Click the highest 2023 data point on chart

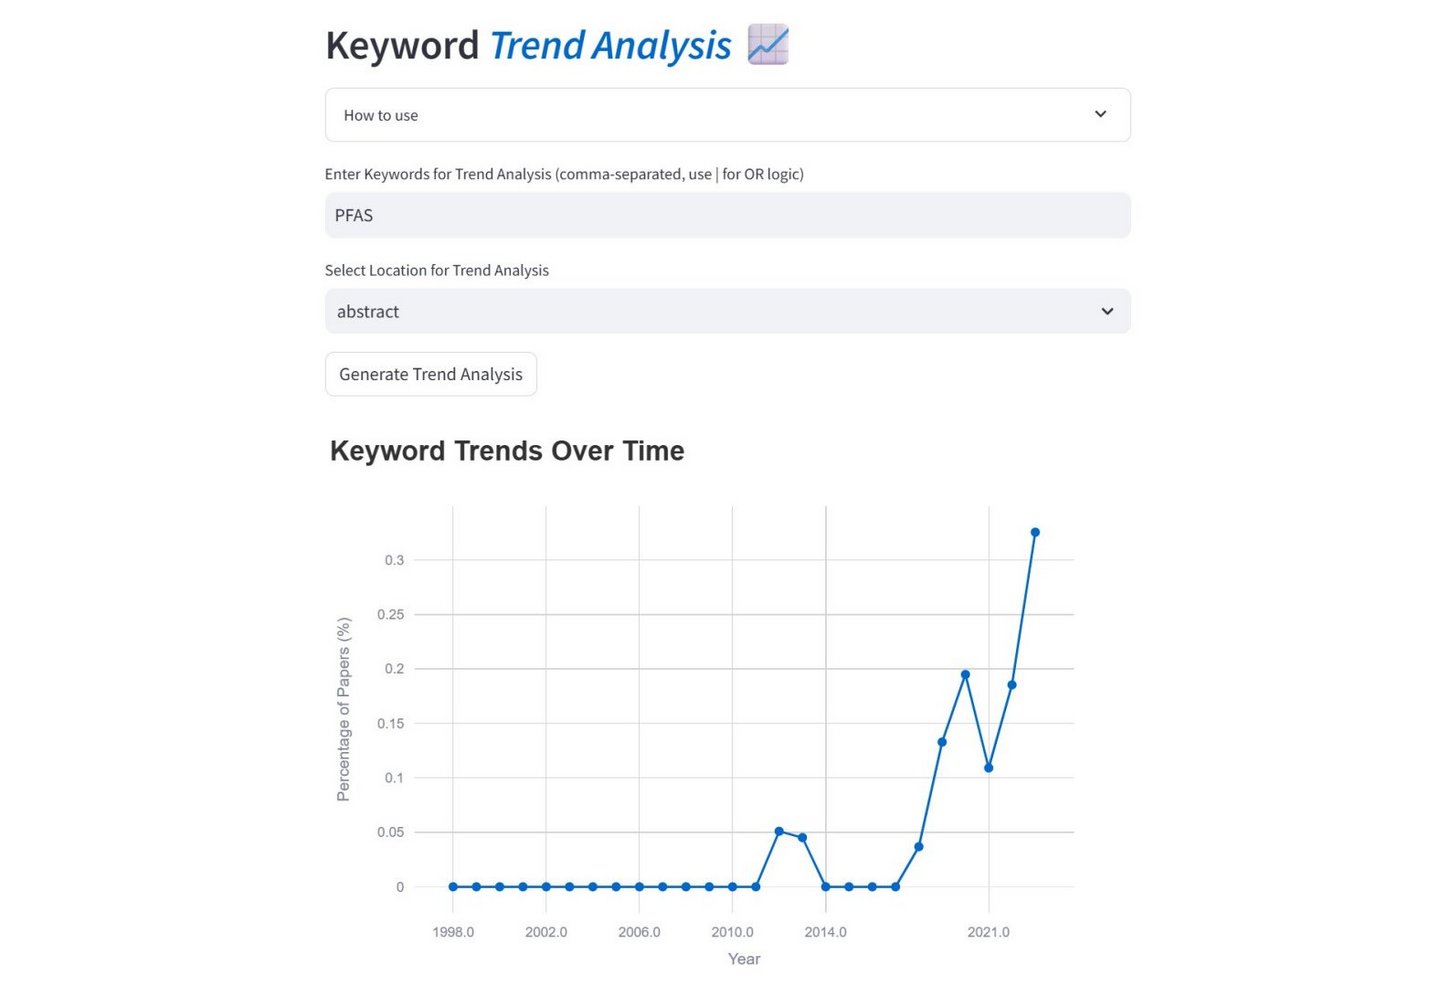tap(1035, 532)
